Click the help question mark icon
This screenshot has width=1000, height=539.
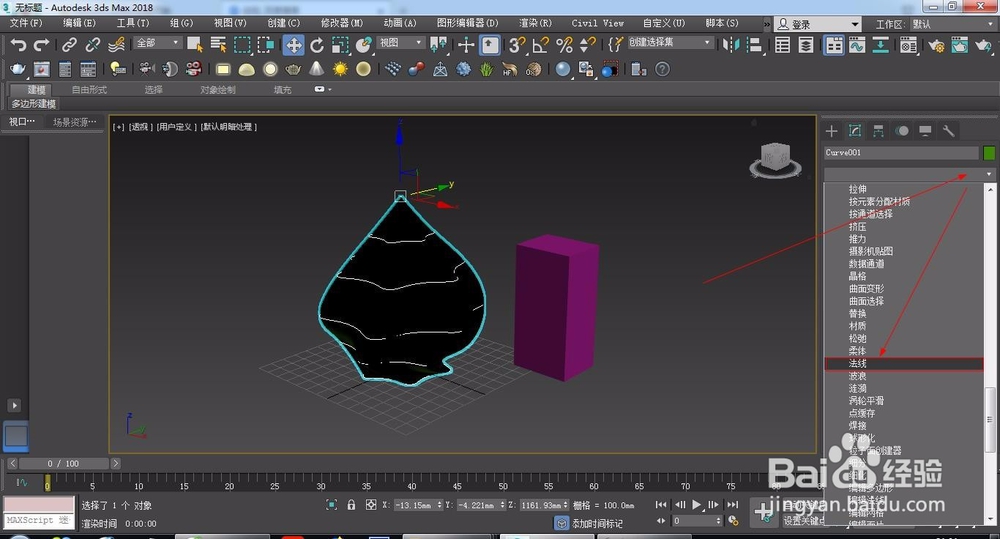coord(663,69)
